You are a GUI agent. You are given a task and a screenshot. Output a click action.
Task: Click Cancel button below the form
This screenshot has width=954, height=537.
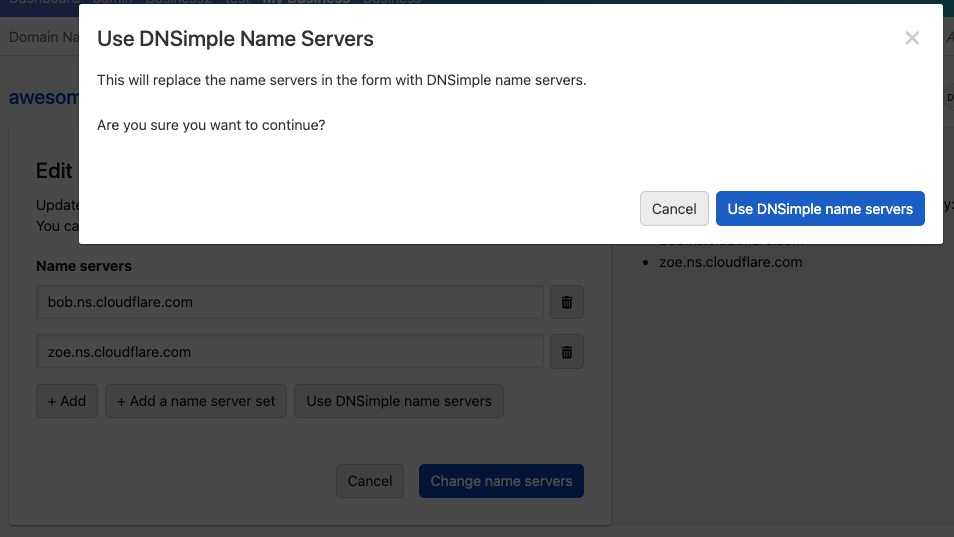coord(370,481)
